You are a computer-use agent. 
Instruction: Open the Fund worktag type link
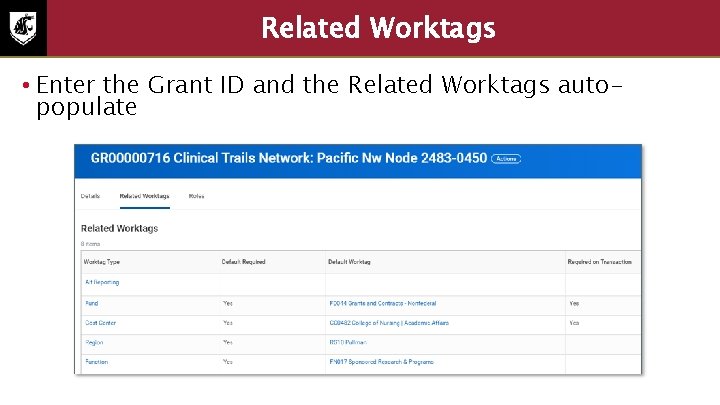(91, 304)
